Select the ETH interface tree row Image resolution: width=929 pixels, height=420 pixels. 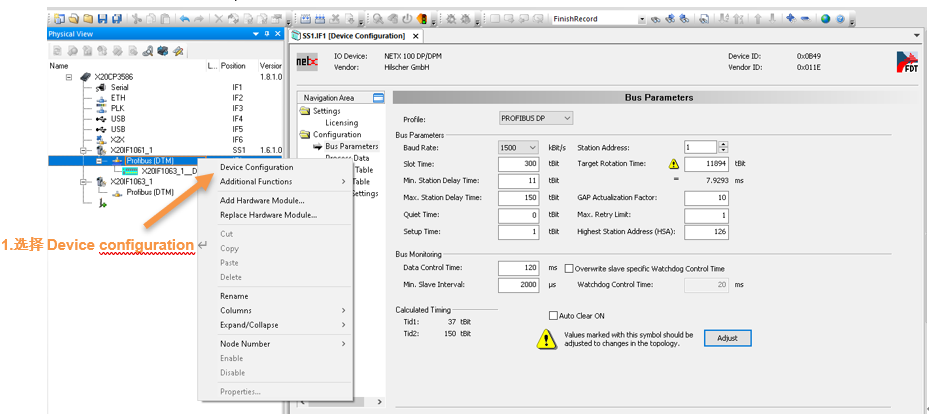pos(118,98)
